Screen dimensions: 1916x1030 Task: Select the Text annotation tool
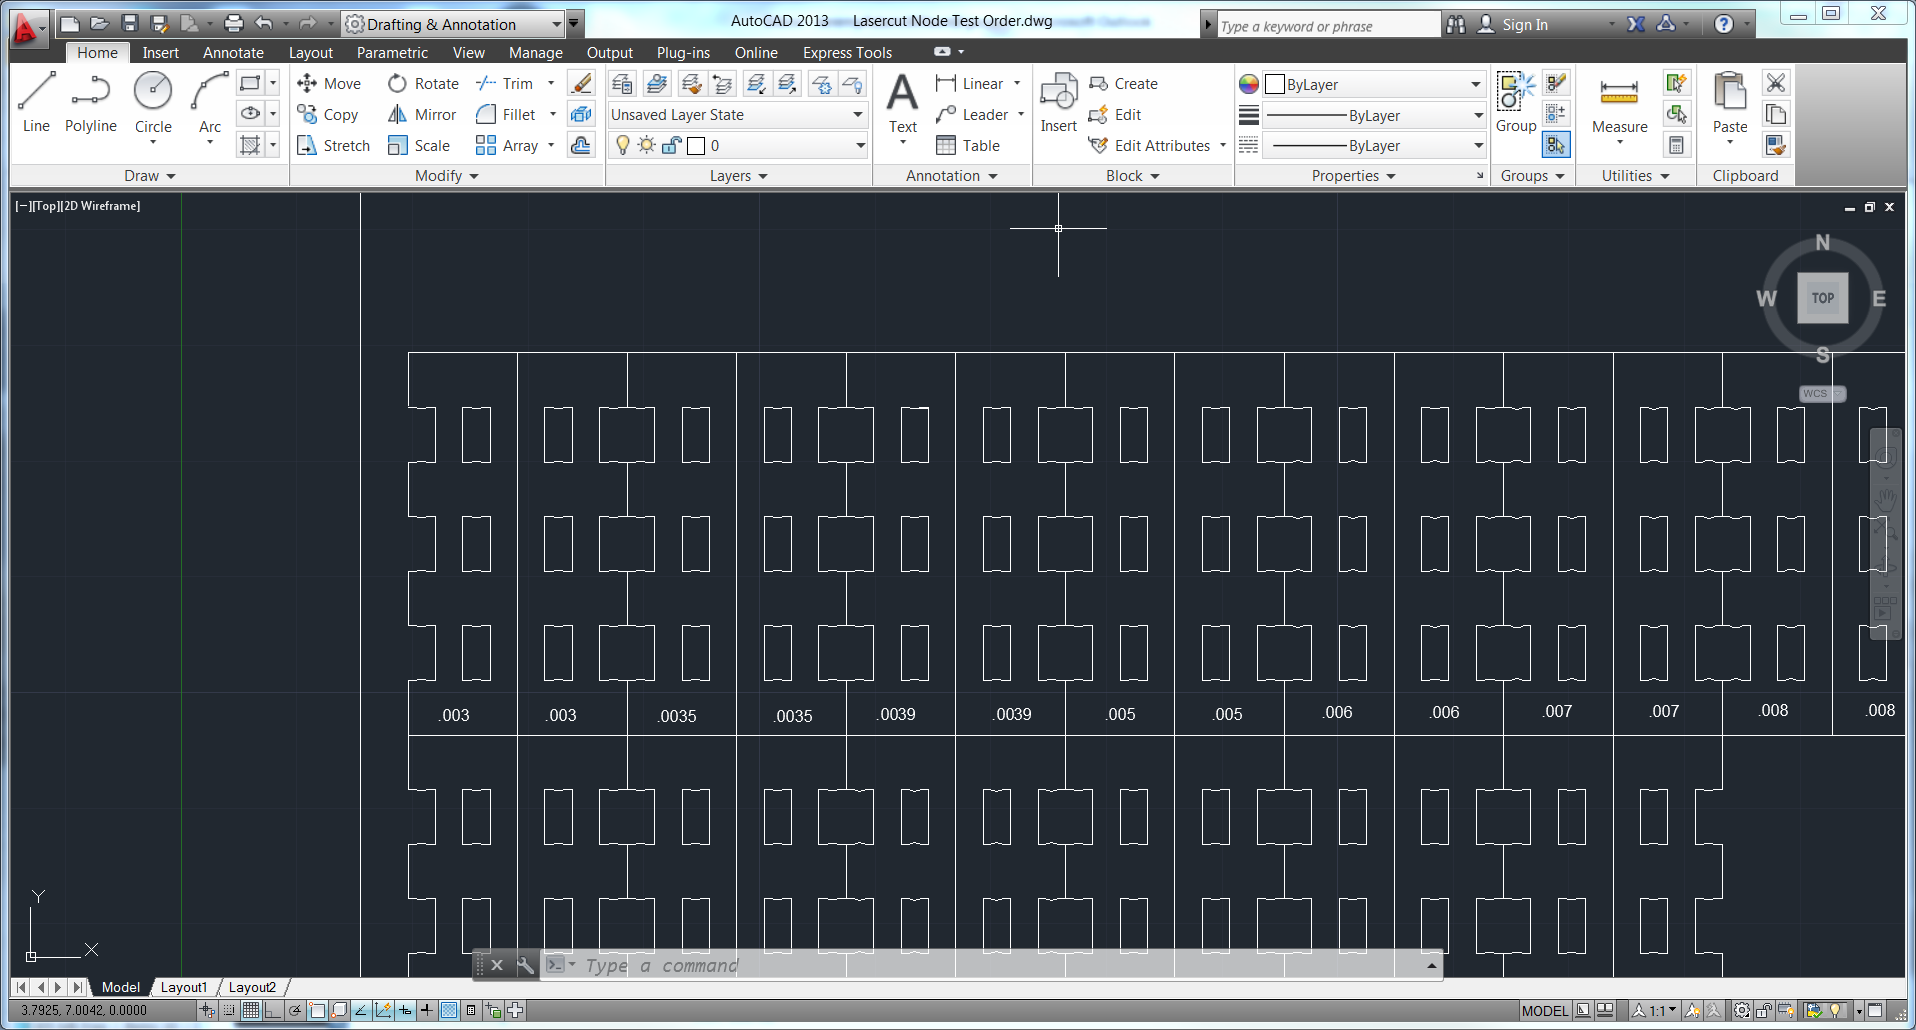902,102
